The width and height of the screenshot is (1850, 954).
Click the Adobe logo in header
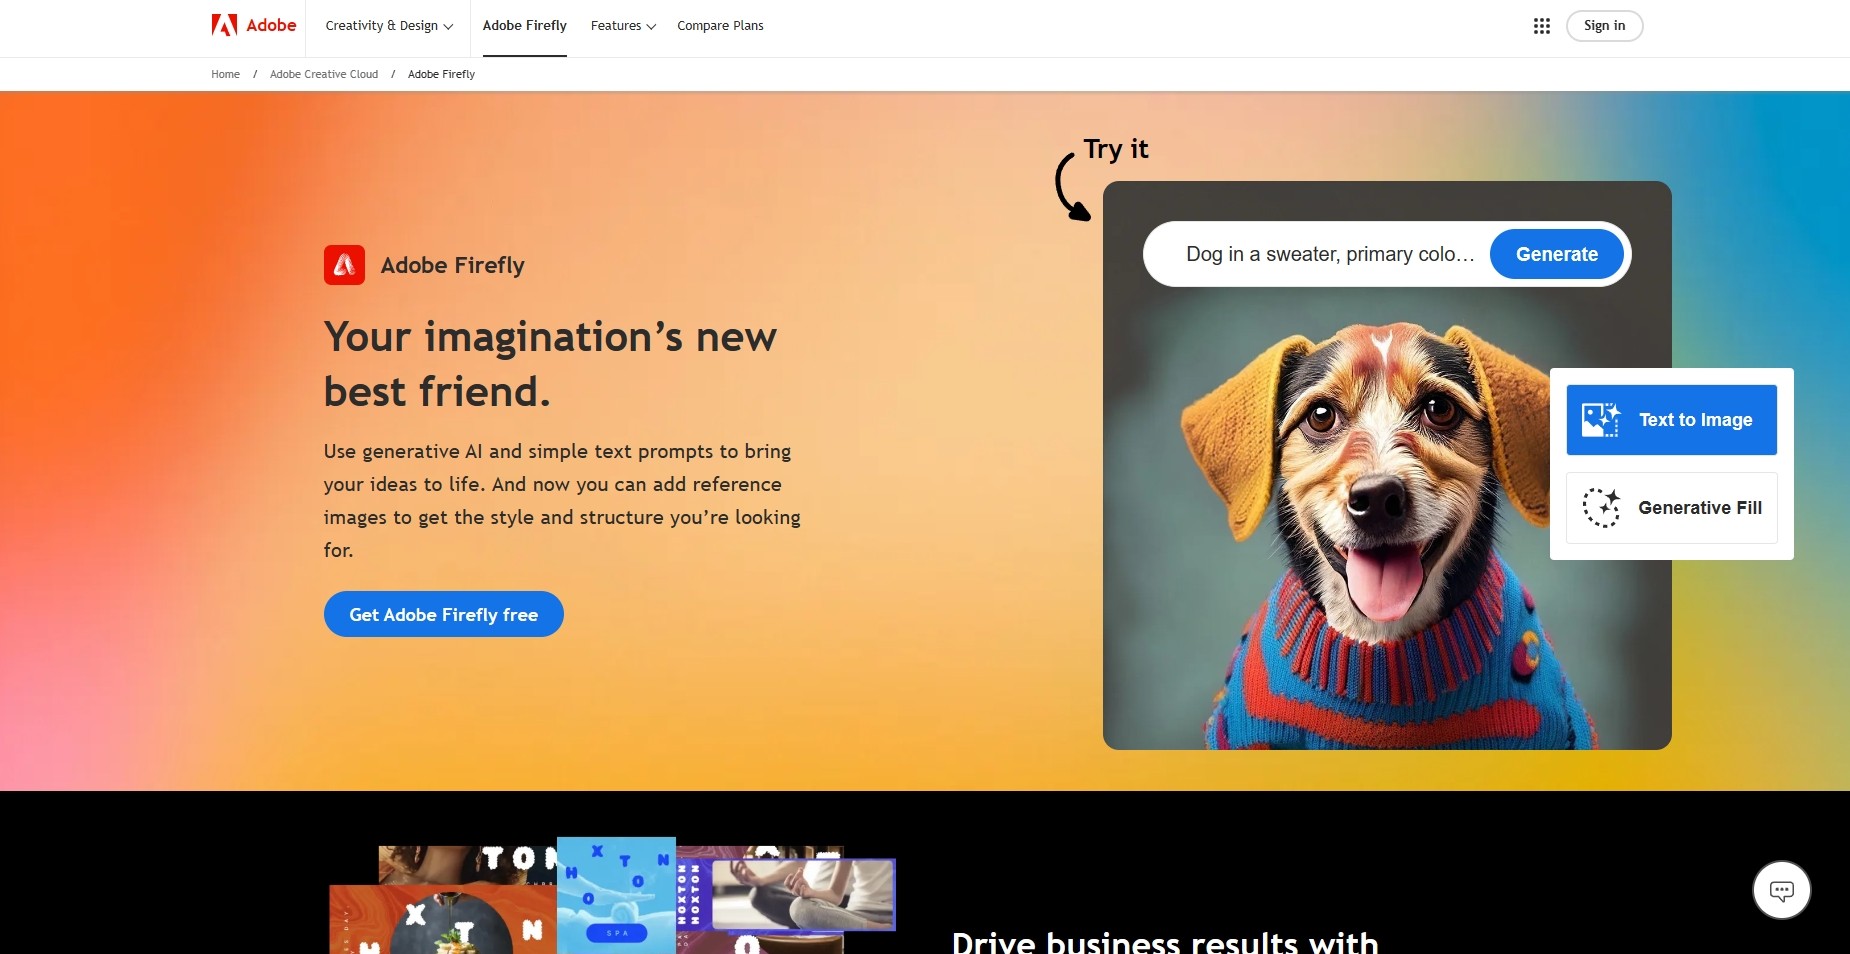pyautogui.click(x=254, y=25)
